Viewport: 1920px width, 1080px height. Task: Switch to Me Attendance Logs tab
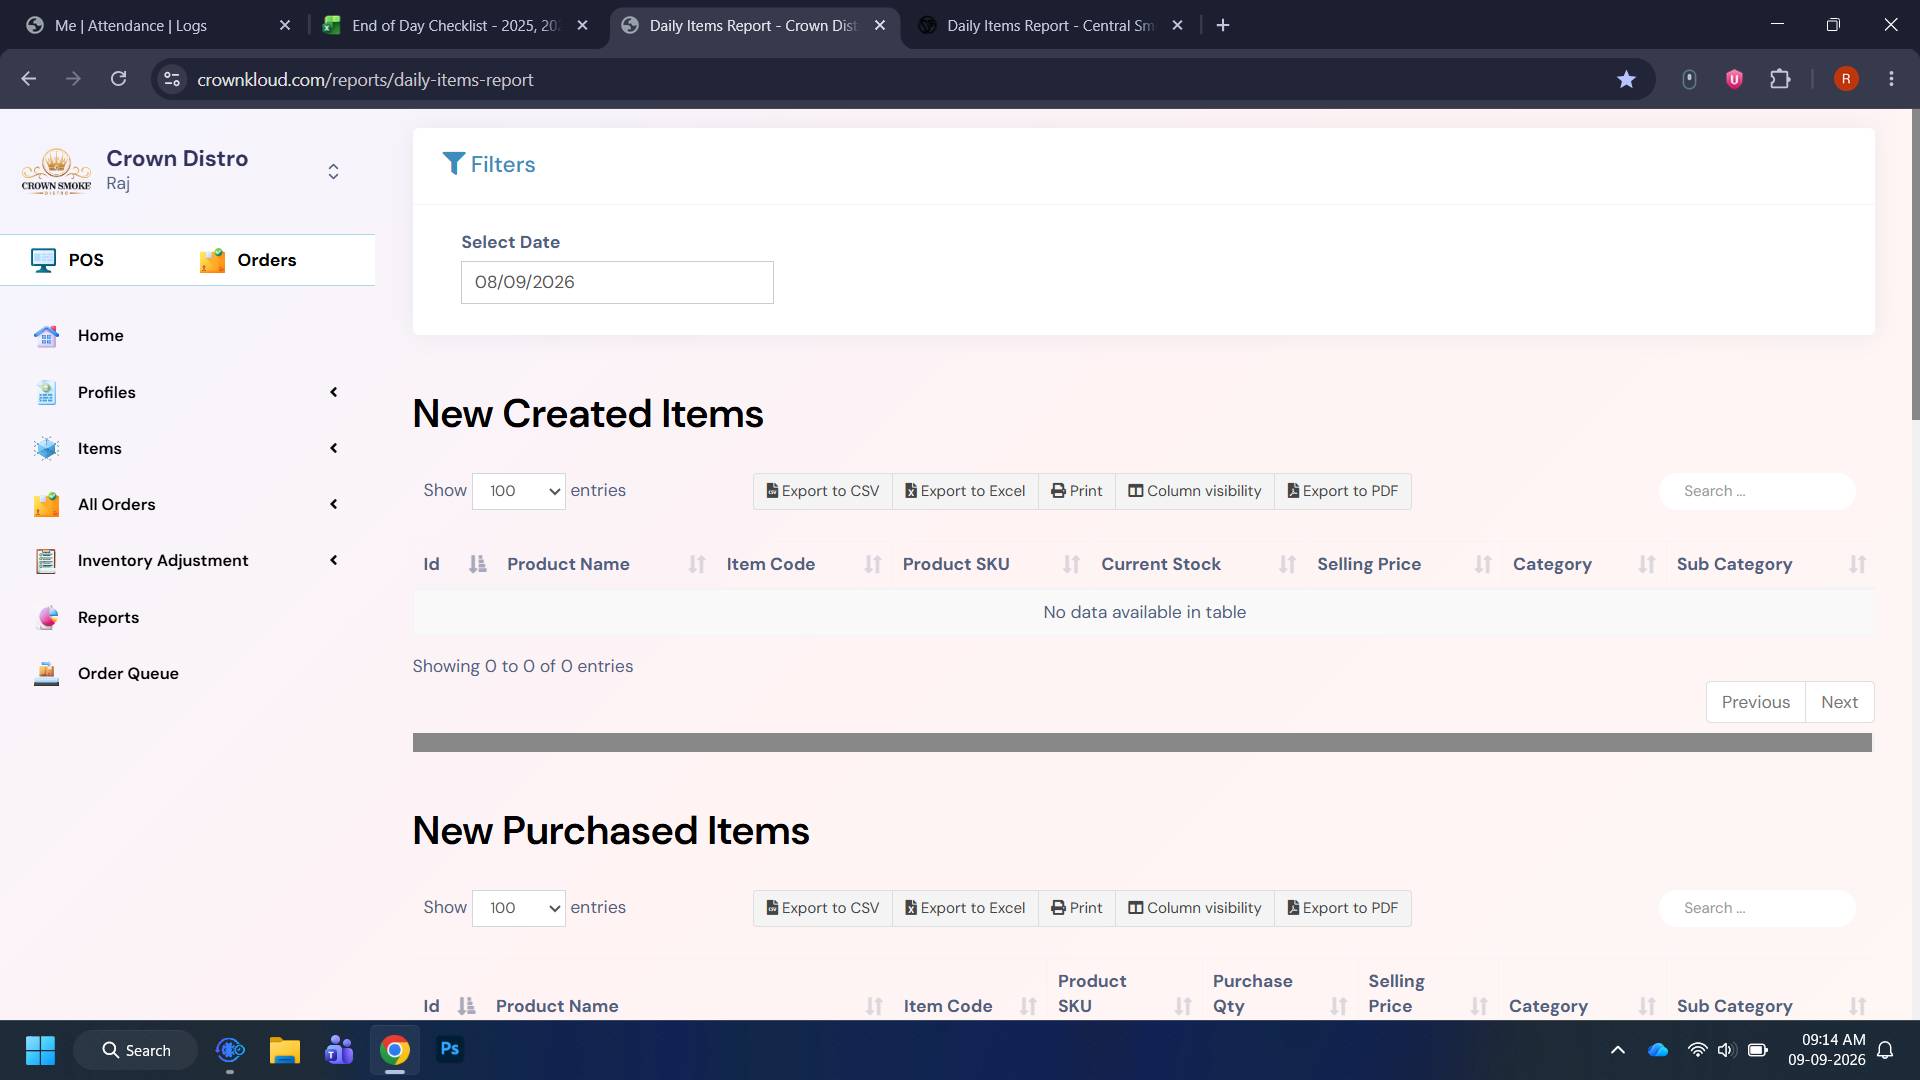point(158,25)
